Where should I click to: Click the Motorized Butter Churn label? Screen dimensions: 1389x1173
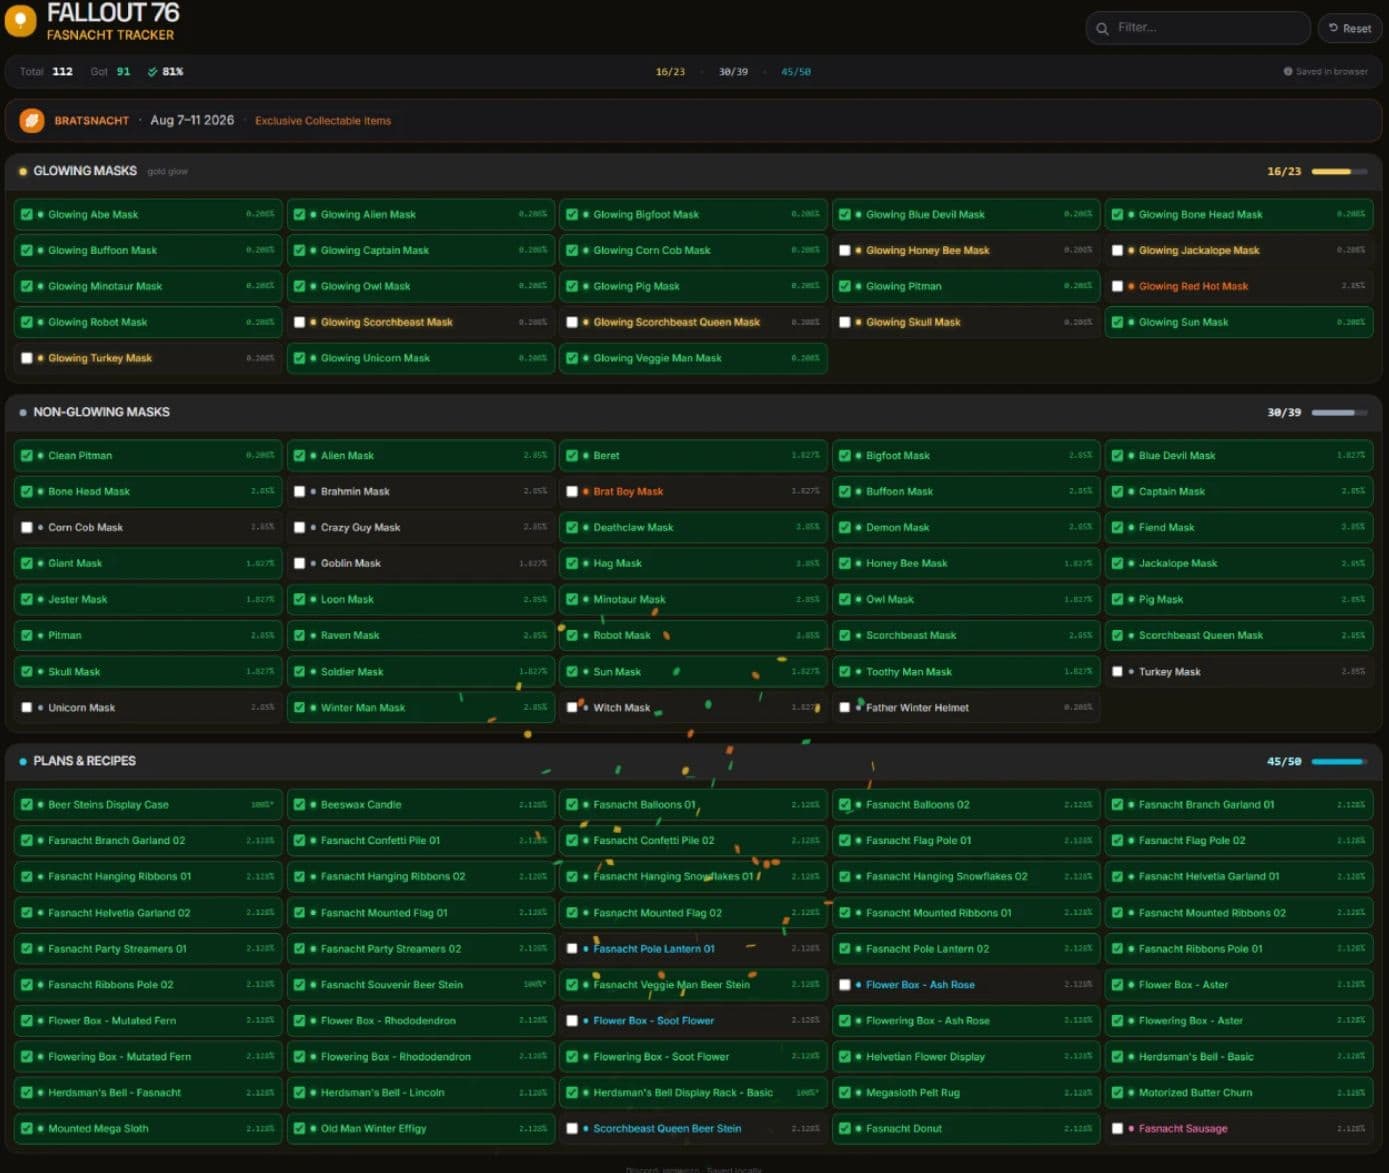coord(1195,1093)
